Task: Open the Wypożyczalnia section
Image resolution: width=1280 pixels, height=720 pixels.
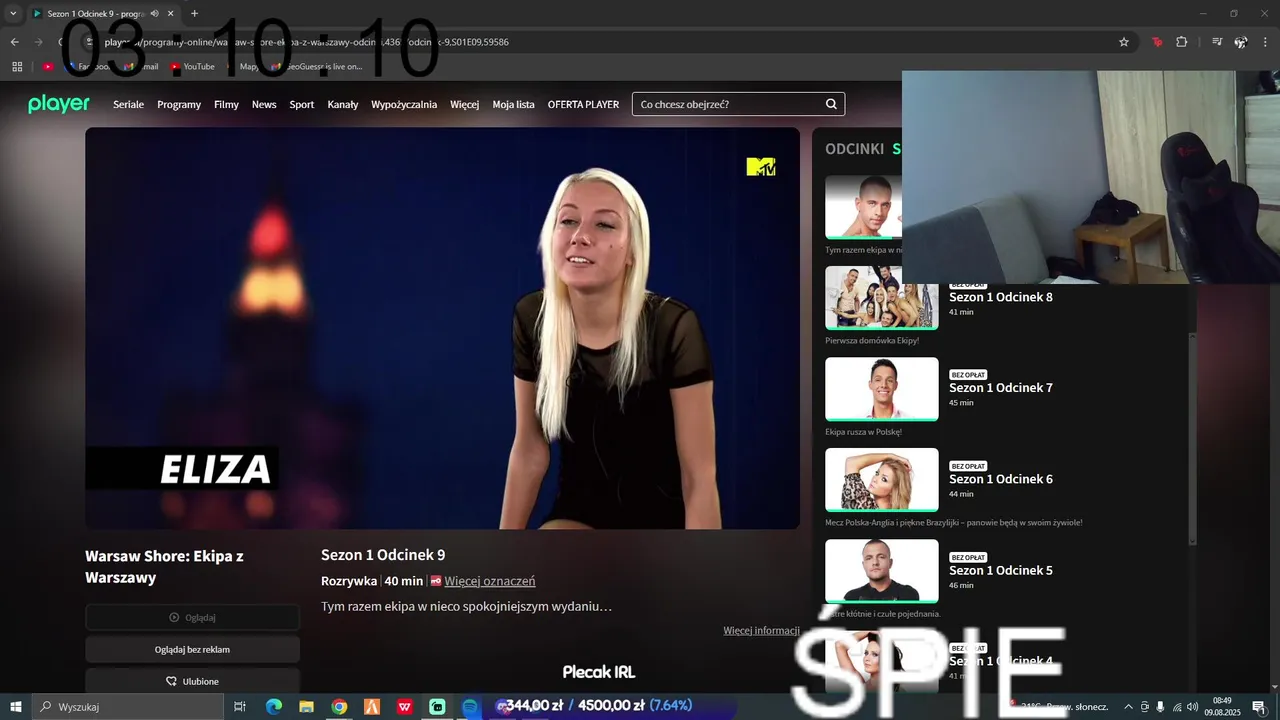Action: 404,104
